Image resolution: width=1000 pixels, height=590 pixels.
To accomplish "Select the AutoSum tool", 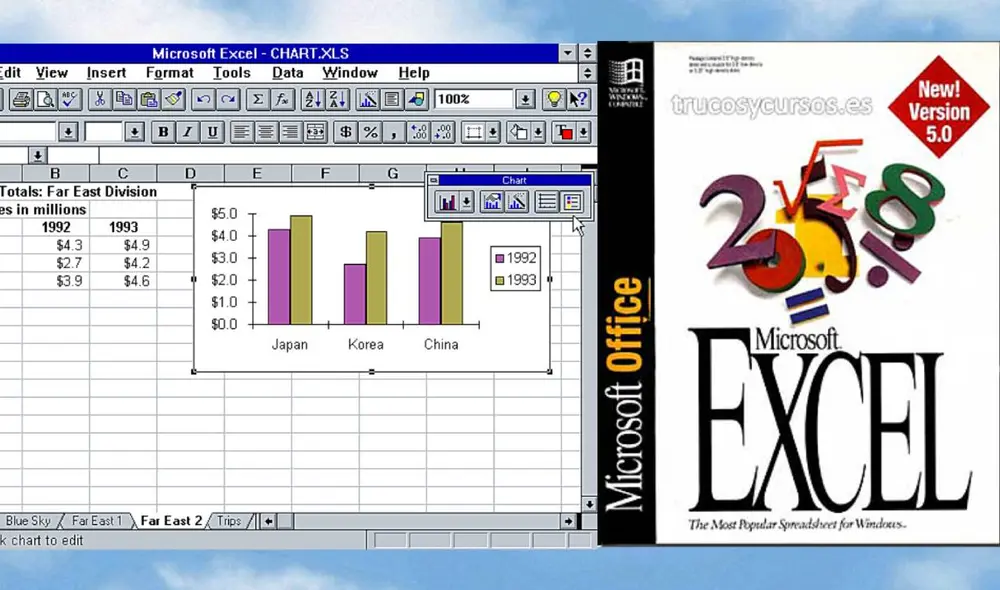I will (x=258, y=99).
